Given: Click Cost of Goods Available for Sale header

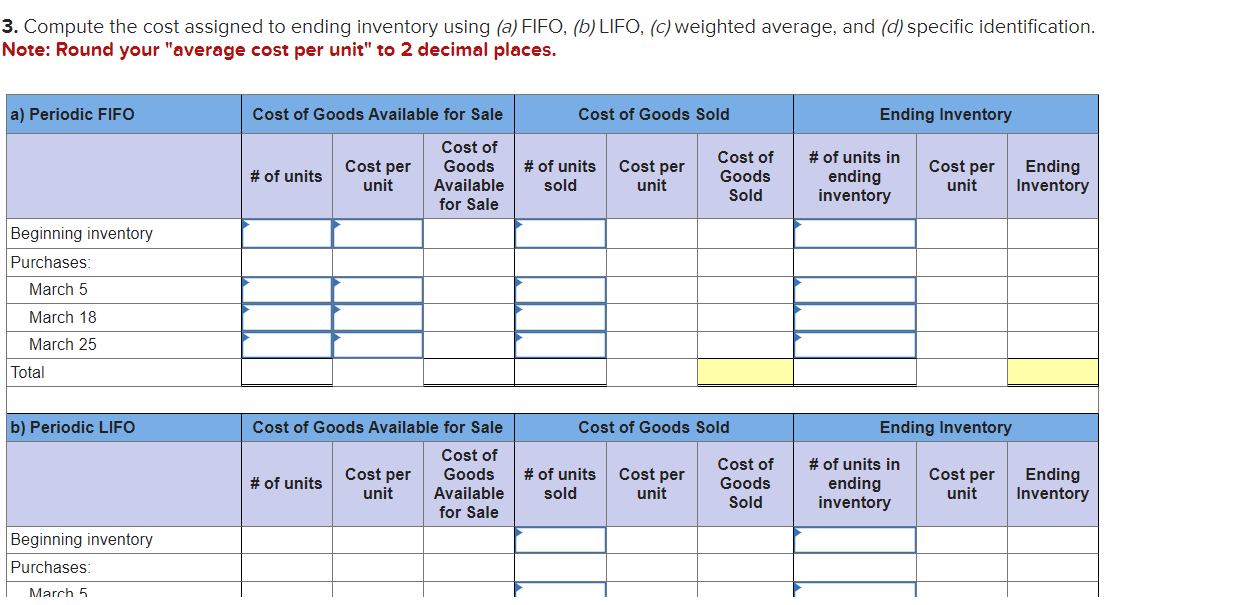Looking at the screenshot, I should [x=378, y=114].
